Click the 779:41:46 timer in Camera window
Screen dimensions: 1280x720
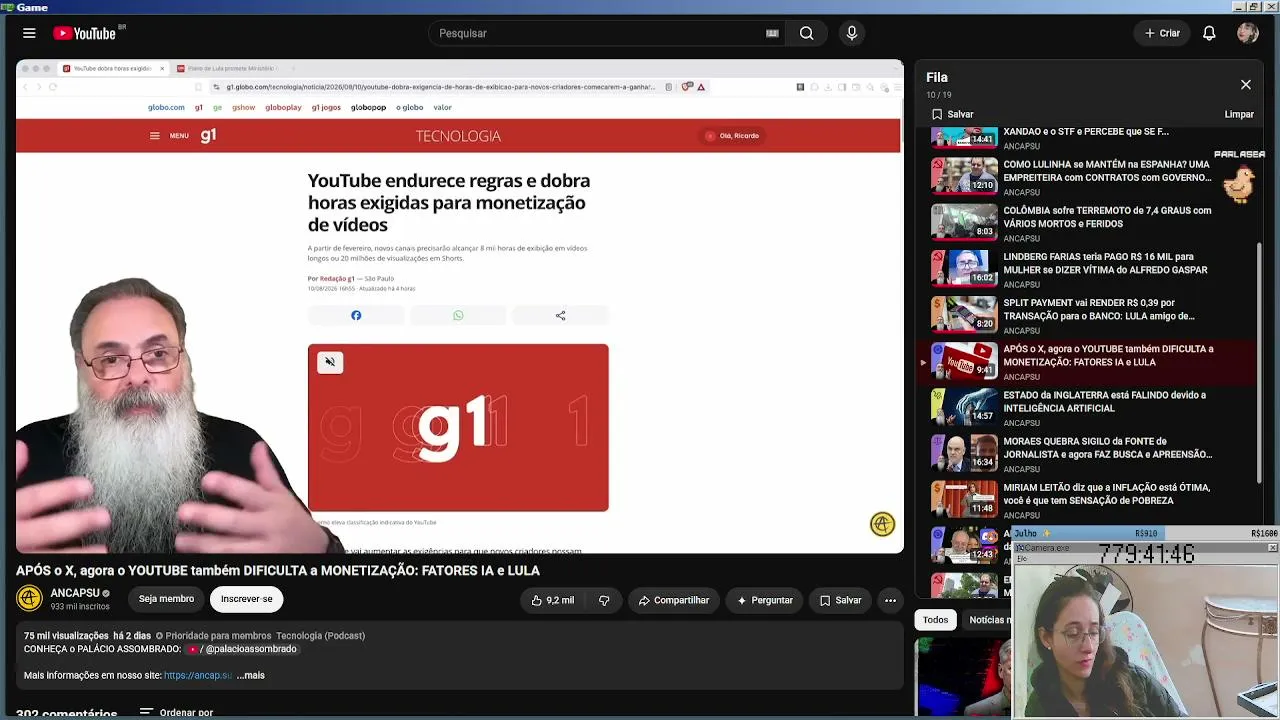pos(1146,554)
